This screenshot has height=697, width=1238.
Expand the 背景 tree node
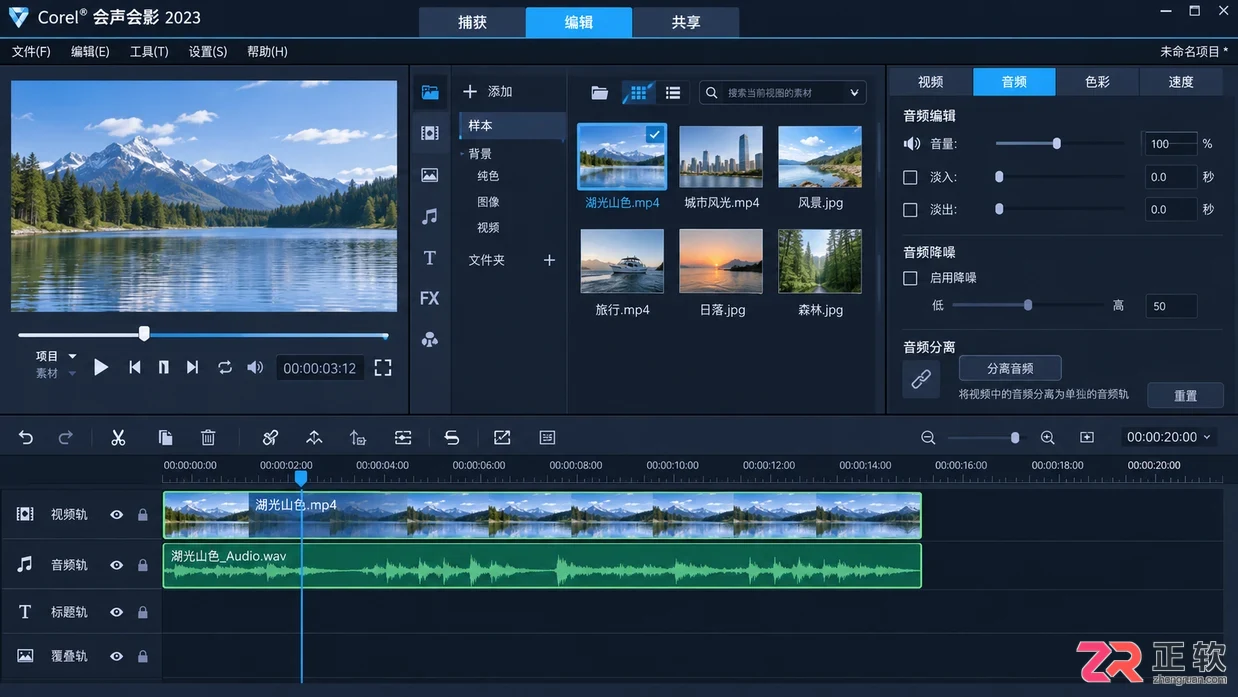463,154
